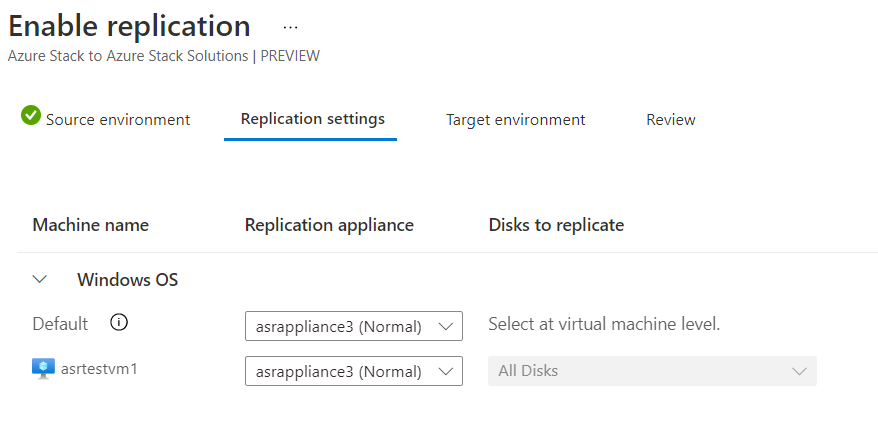Click the Default info icon

coord(119,323)
